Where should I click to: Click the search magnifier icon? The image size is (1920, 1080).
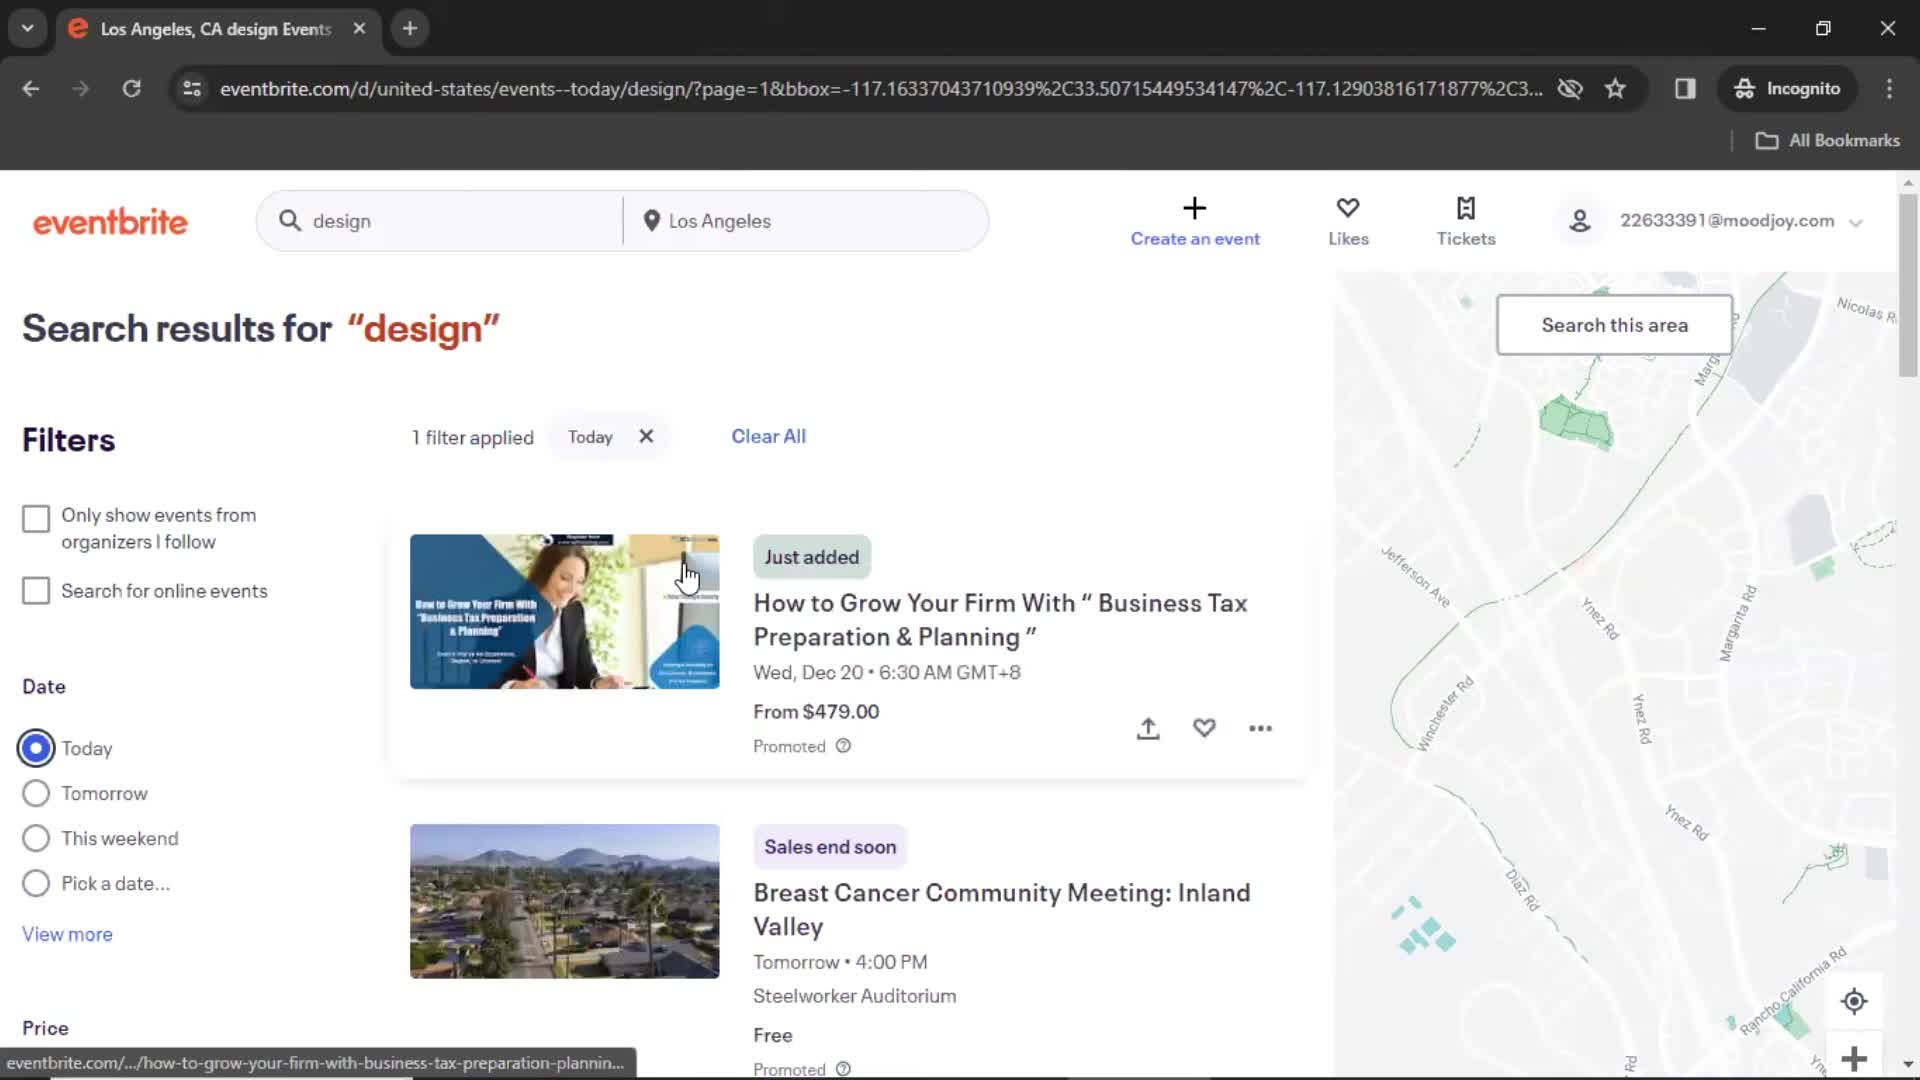(x=290, y=221)
